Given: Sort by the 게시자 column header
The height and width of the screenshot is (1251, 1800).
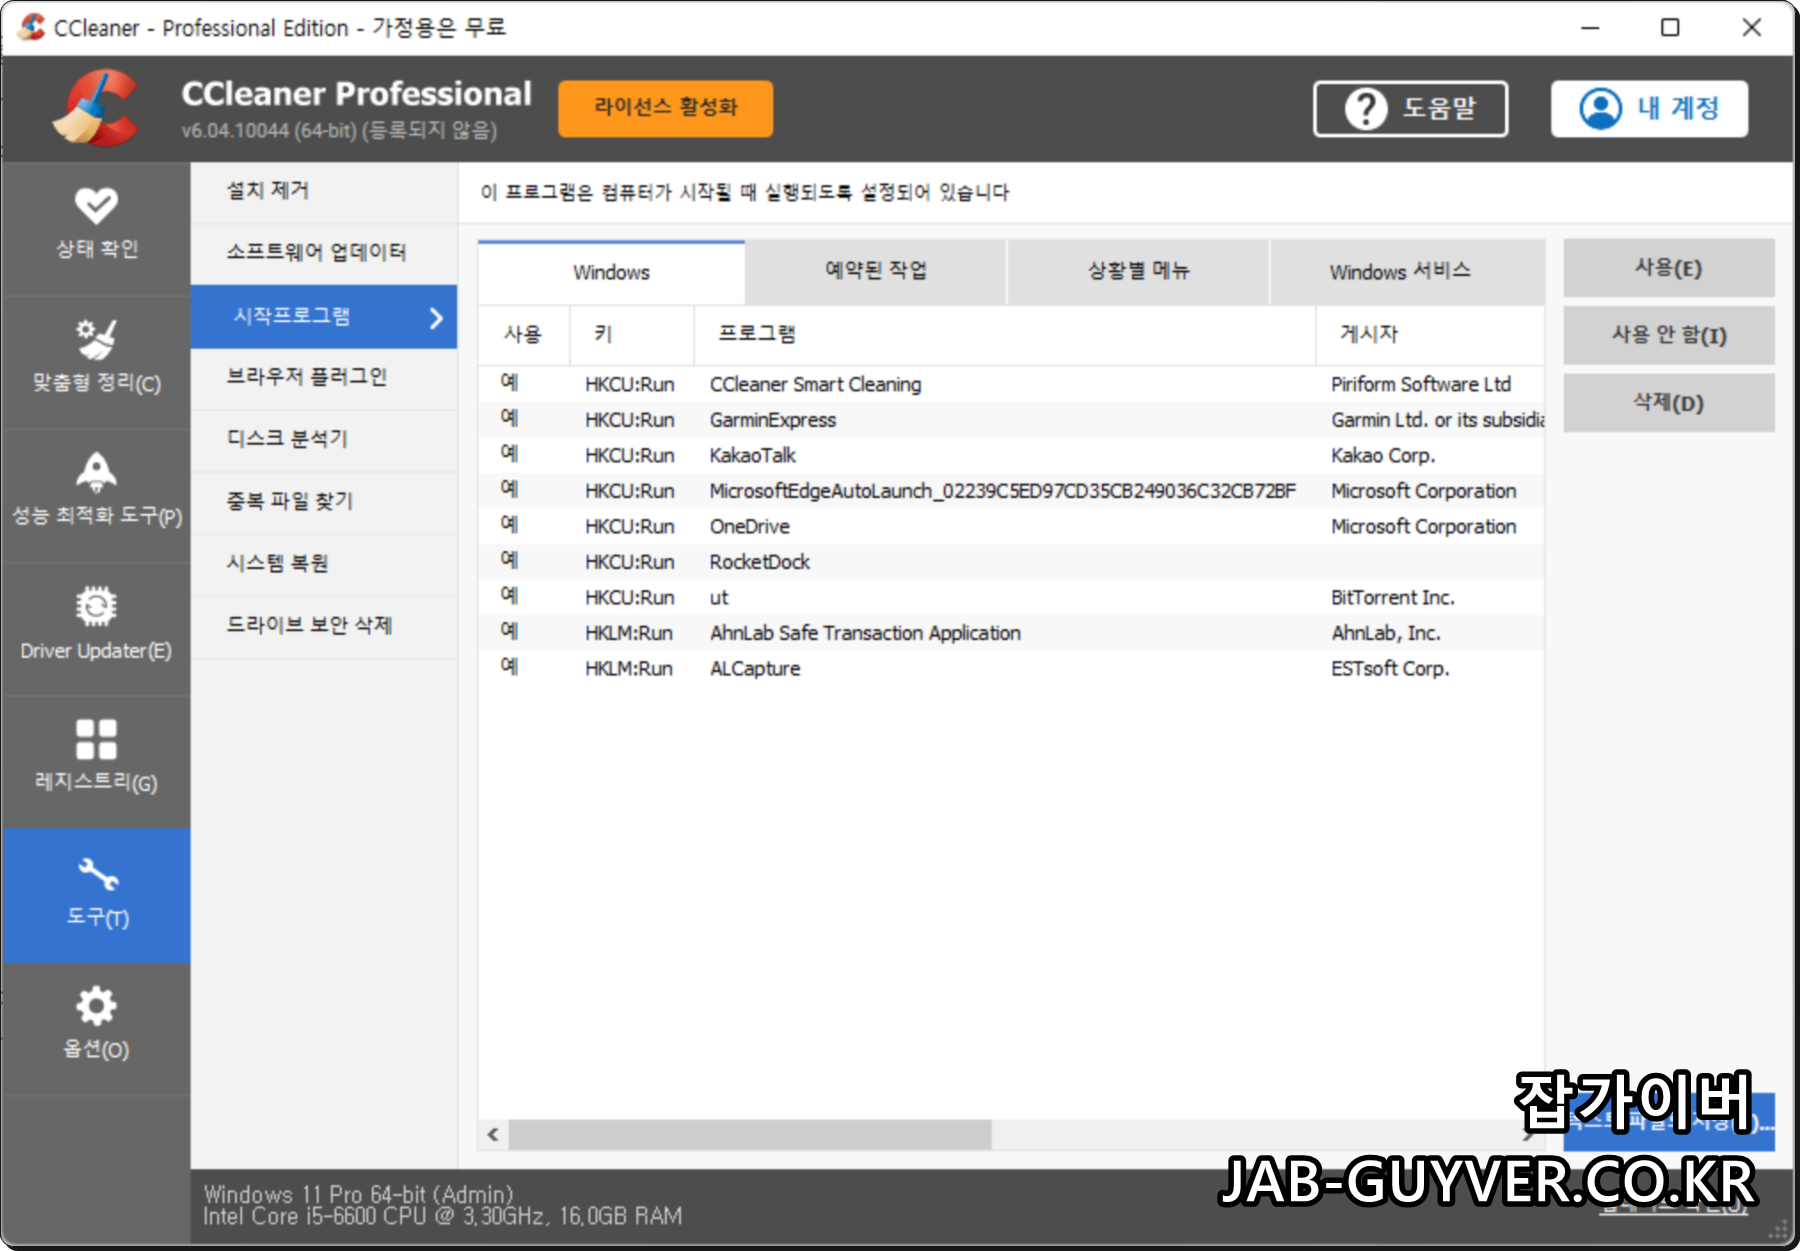Looking at the screenshot, I should coord(1430,334).
